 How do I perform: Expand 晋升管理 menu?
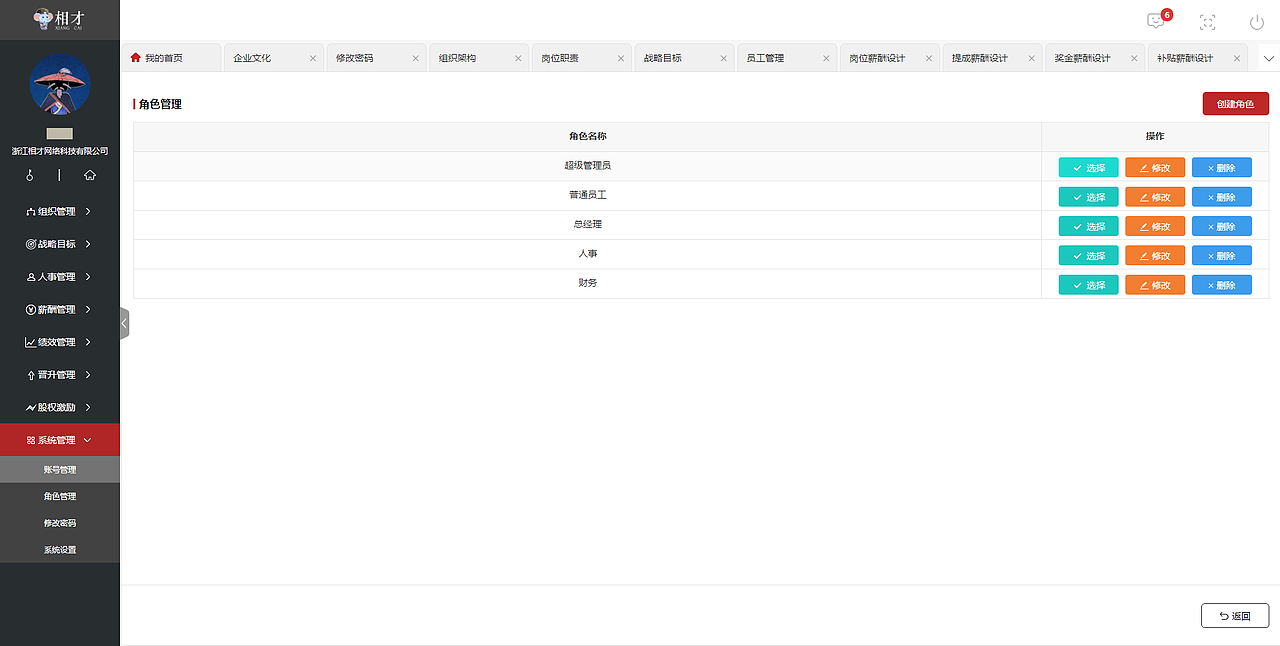pyautogui.click(x=60, y=375)
